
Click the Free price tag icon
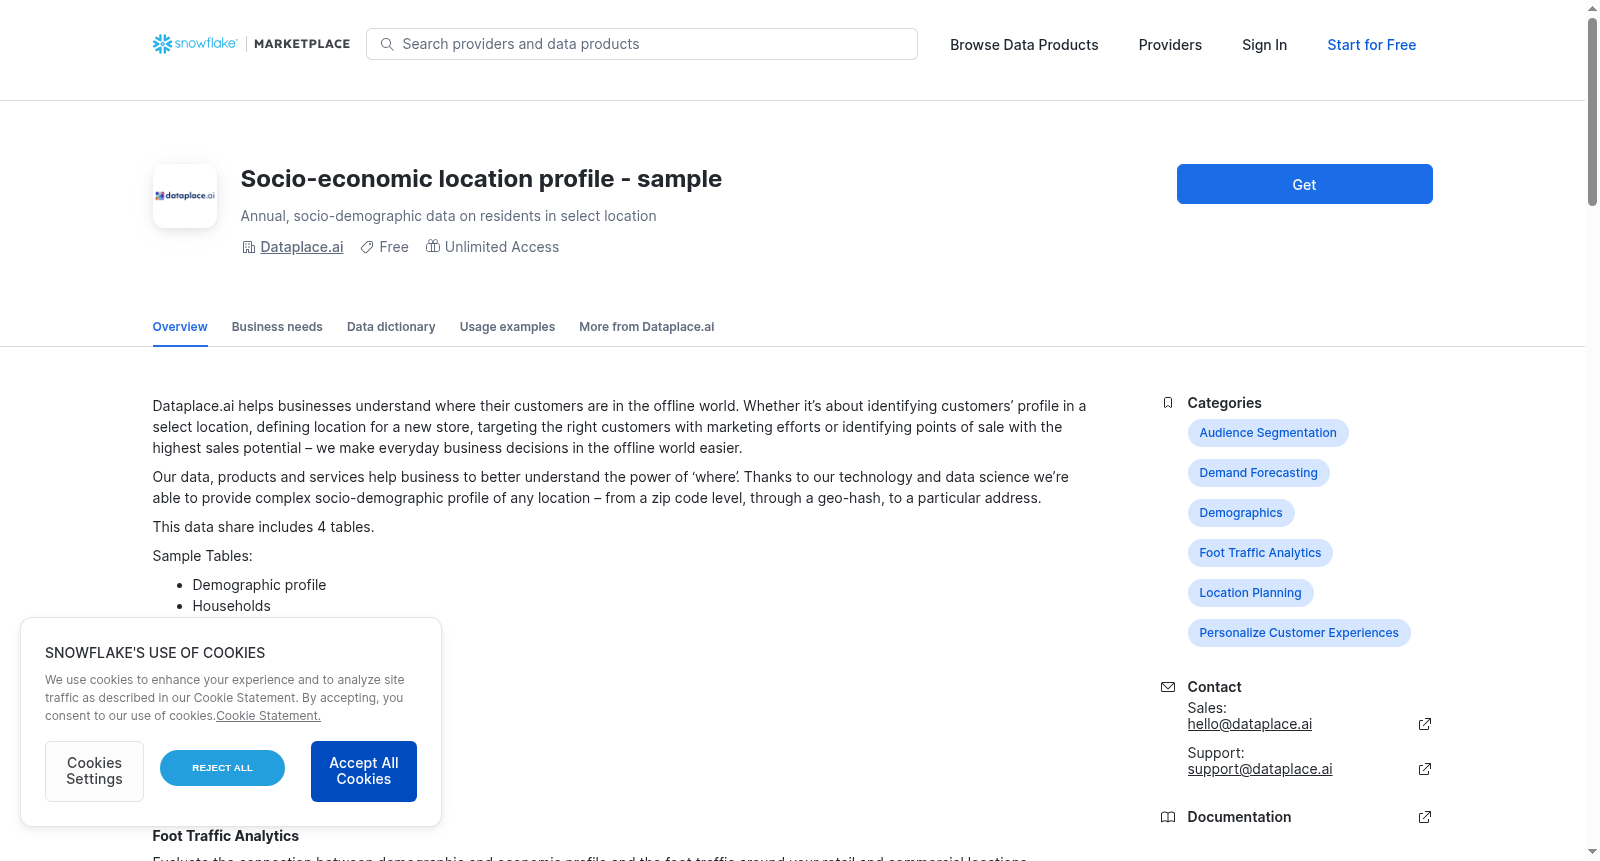click(367, 247)
